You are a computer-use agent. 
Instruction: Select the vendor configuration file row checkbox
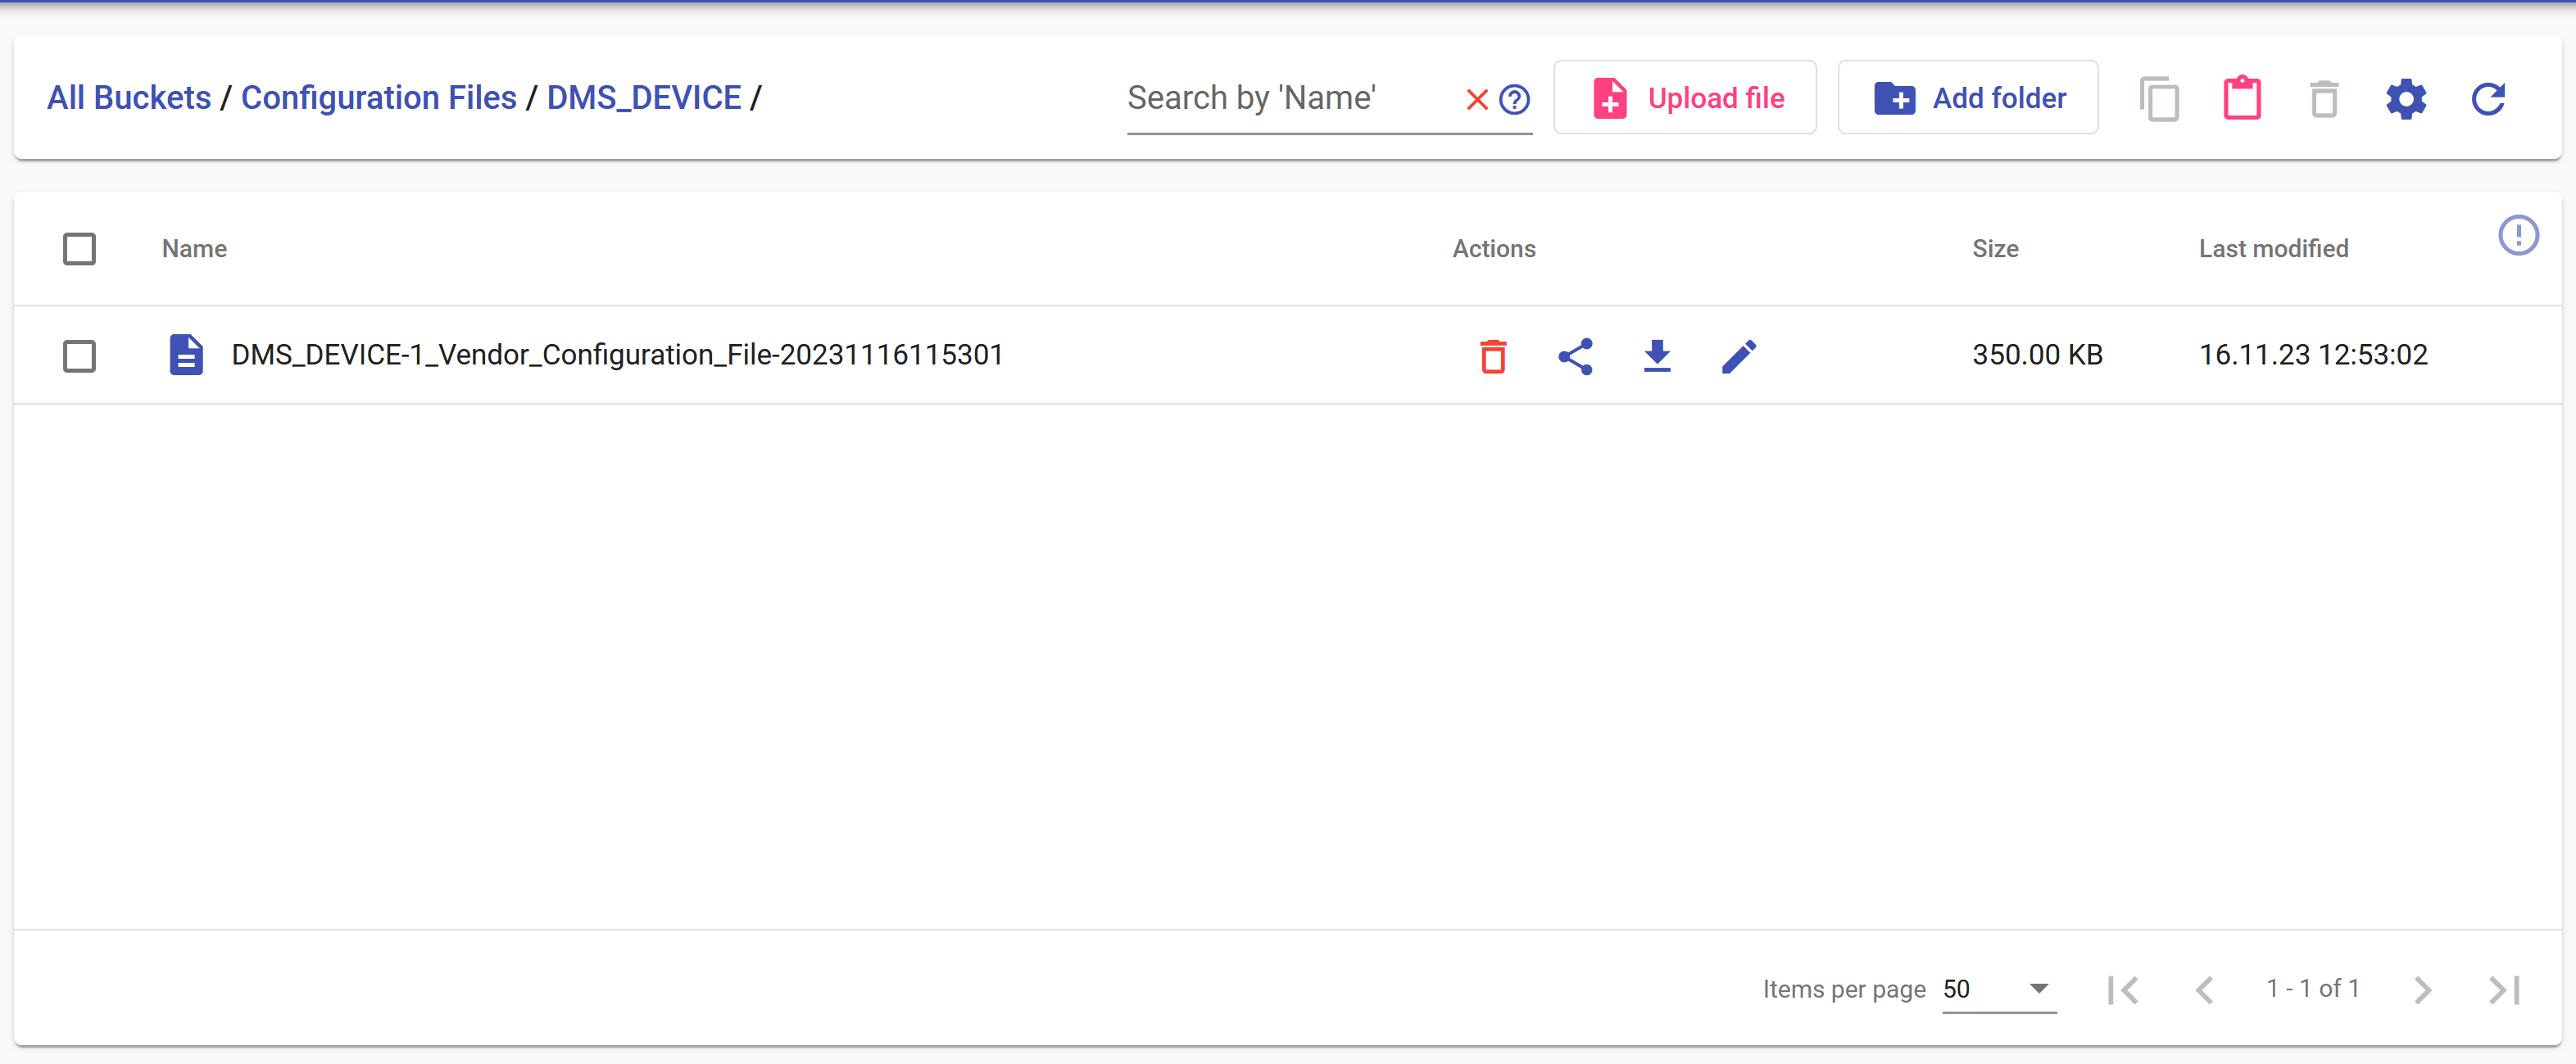(80, 356)
